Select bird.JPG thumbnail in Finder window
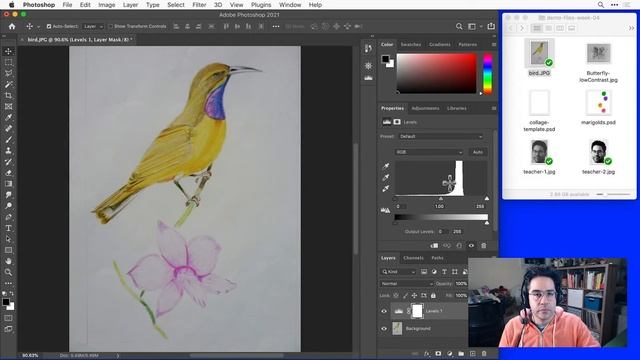640x360 pixels. (539, 53)
